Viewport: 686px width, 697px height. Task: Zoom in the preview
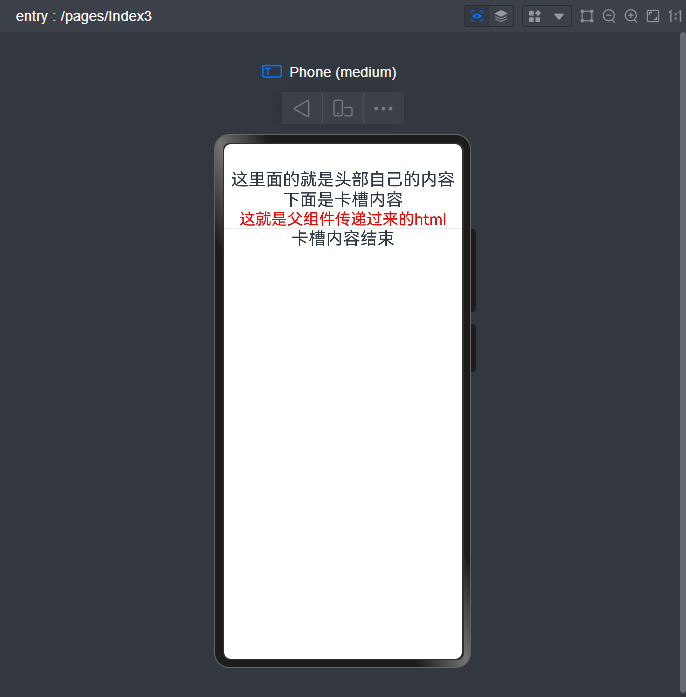coord(631,16)
